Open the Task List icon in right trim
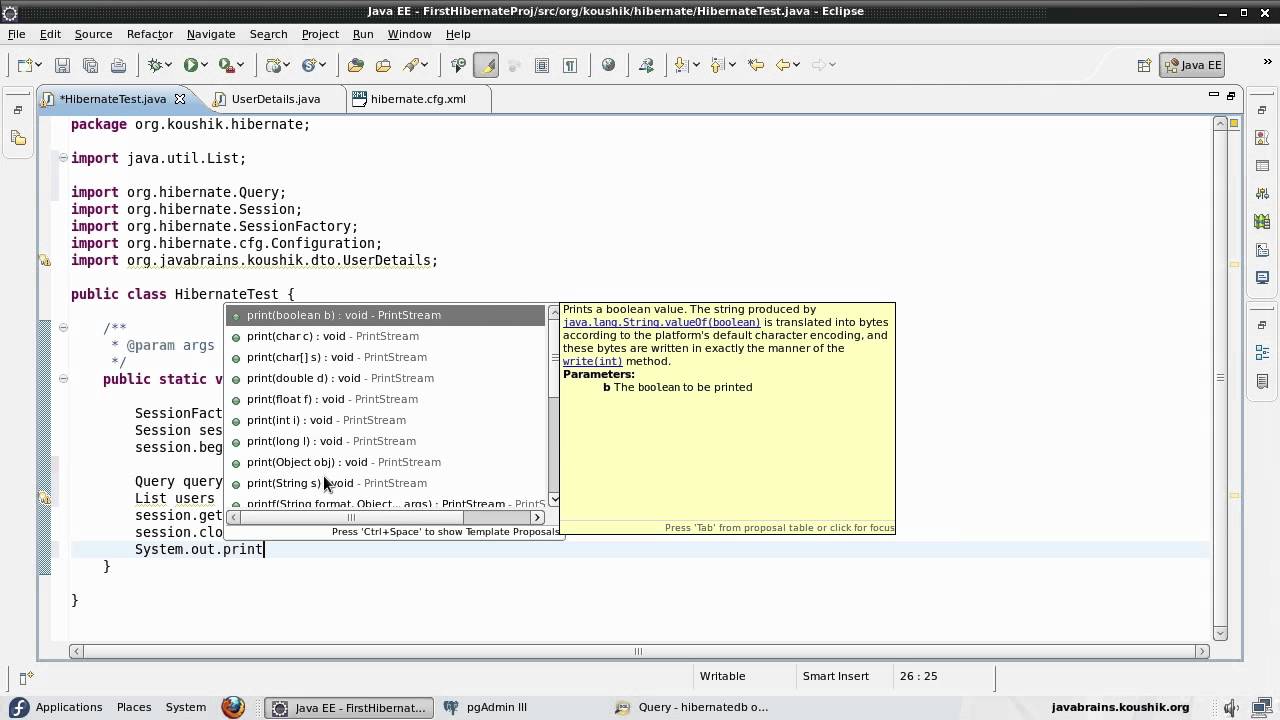 (x=1262, y=382)
